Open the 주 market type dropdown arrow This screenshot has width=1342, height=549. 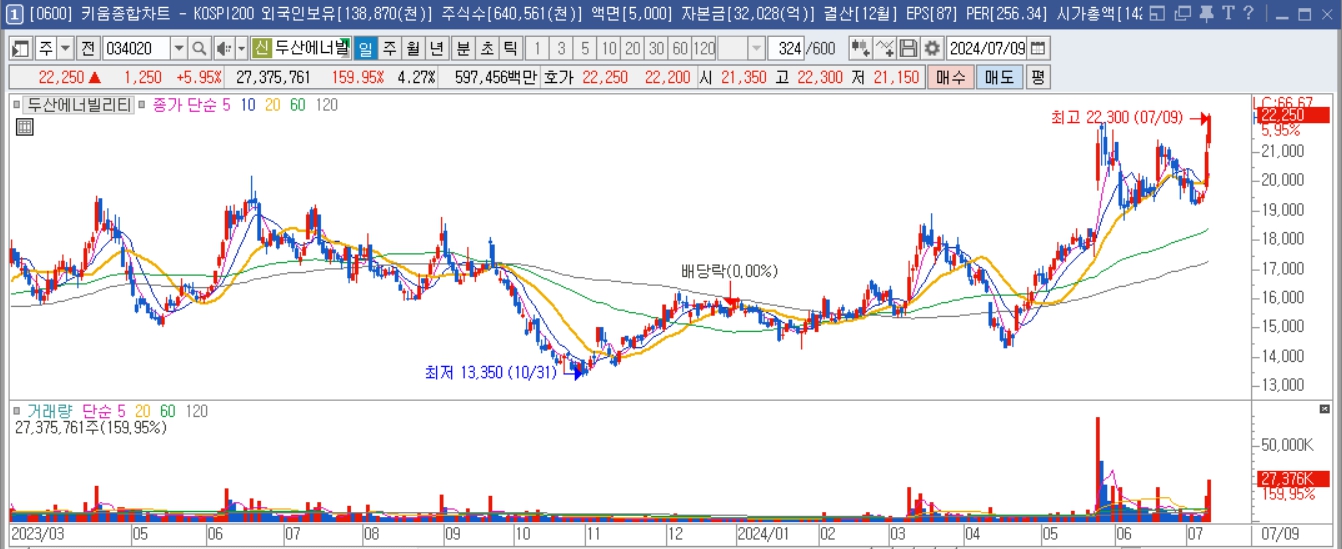click(66, 49)
